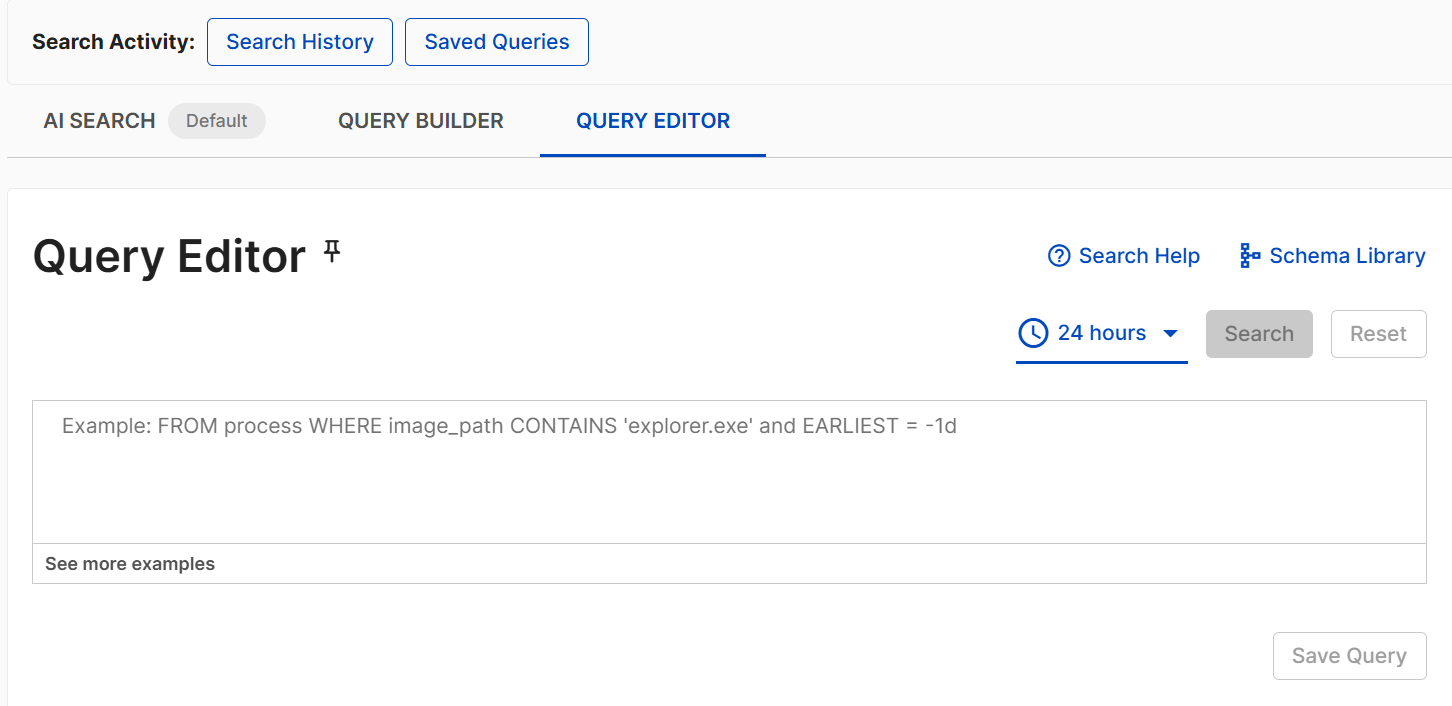1452x706 pixels.
Task: Switch to the AI SEARCH tab
Action: (100, 121)
